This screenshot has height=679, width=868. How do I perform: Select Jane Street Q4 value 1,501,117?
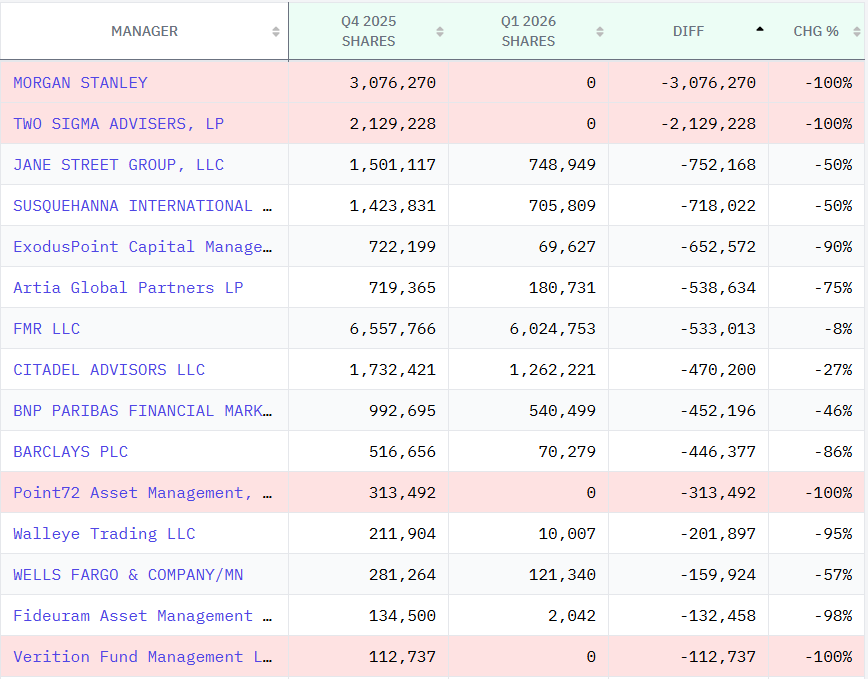tap(393, 164)
